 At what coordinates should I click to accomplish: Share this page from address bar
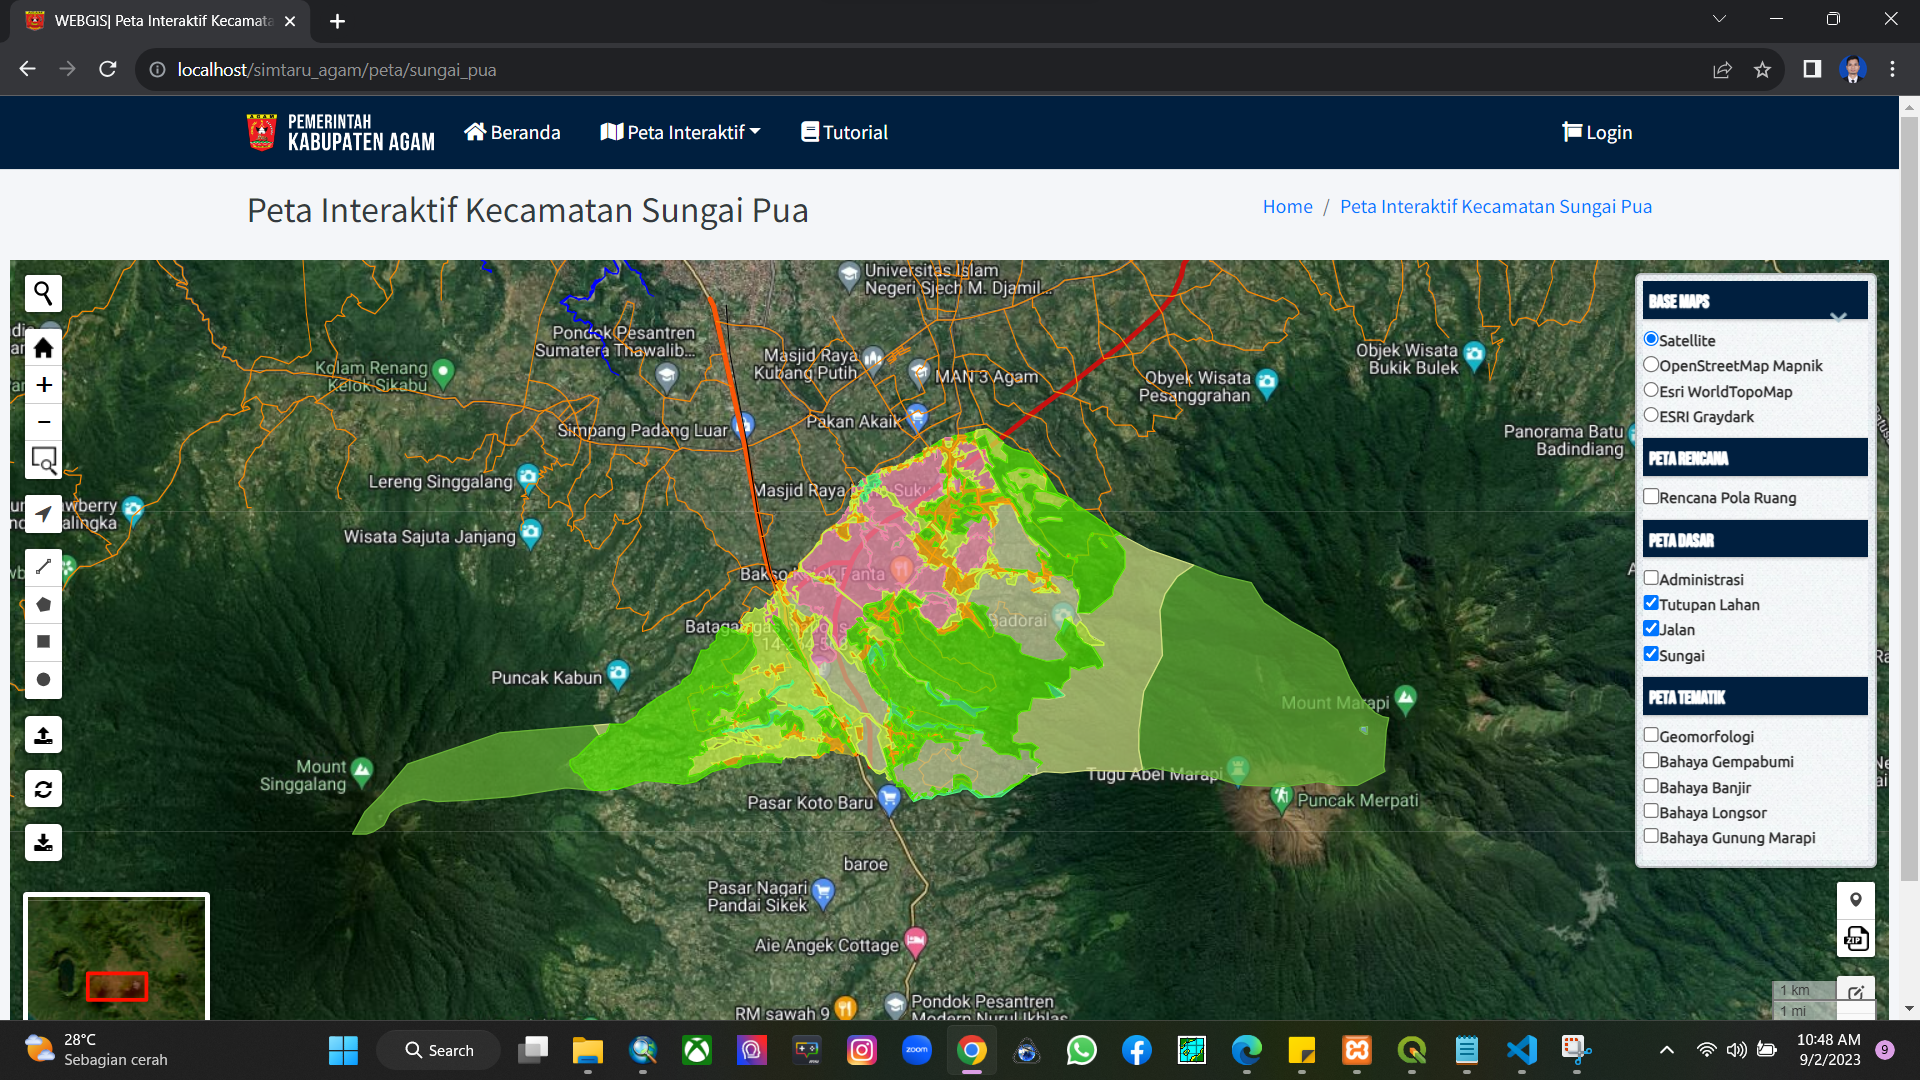pyautogui.click(x=1722, y=70)
